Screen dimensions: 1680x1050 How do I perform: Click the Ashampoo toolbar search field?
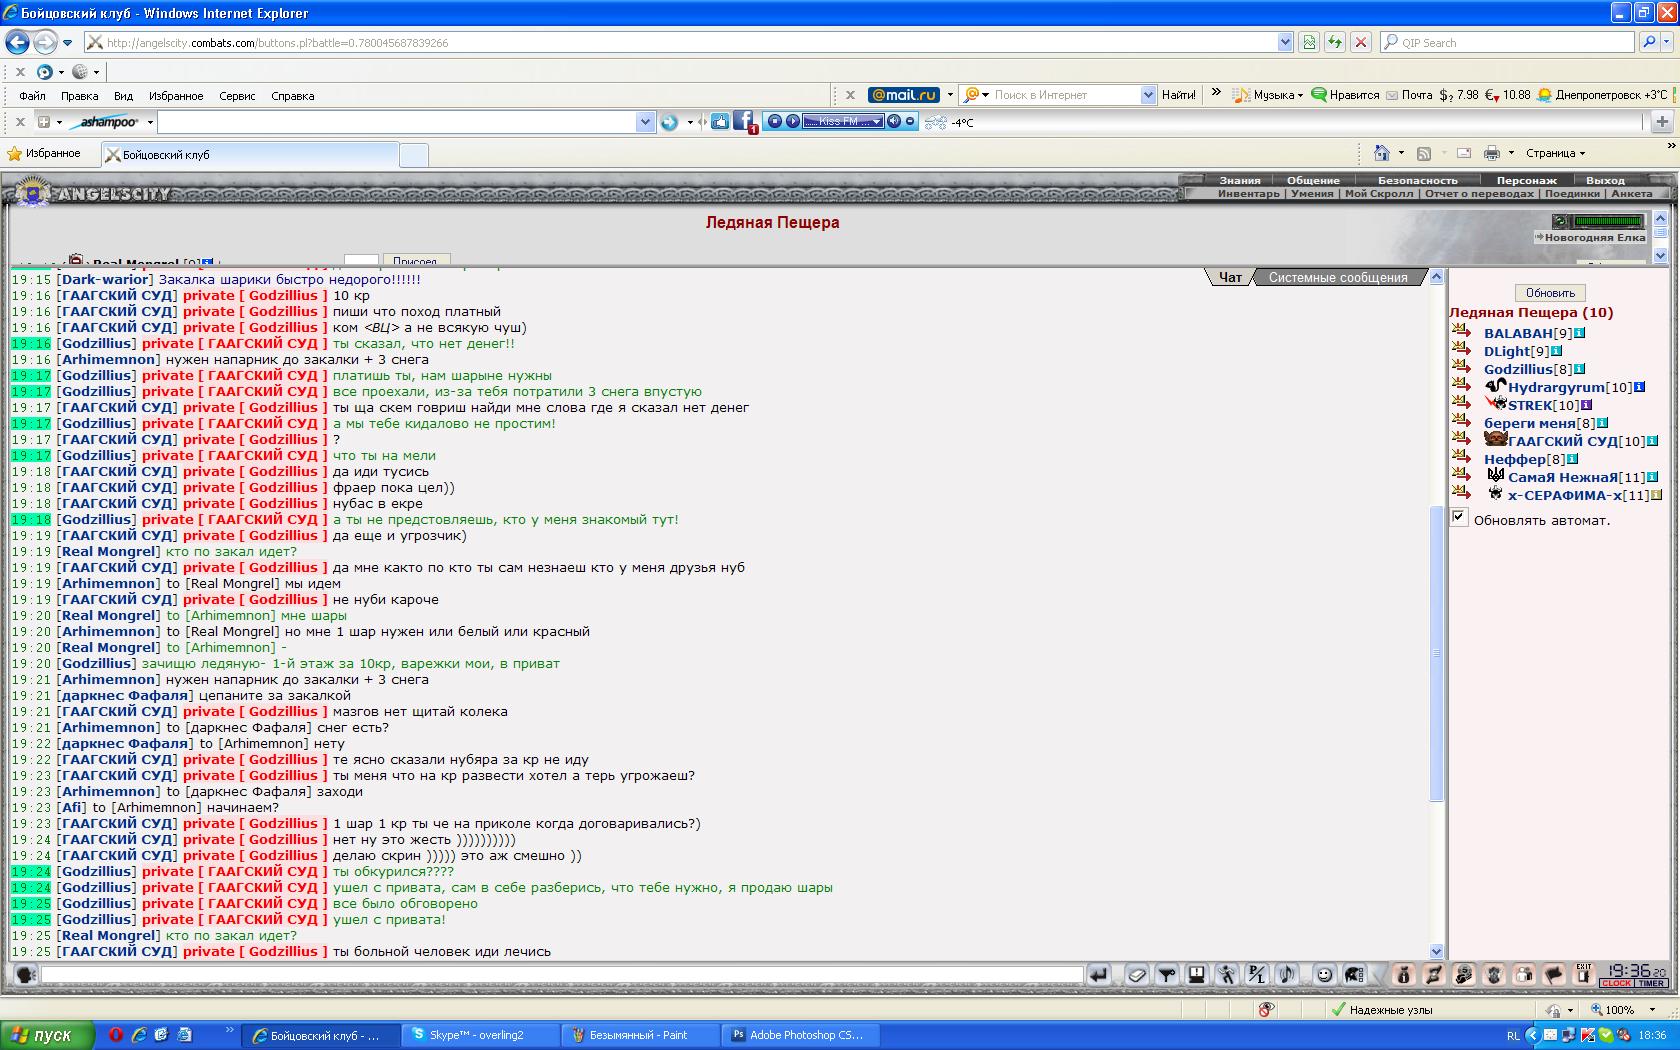pos(397,122)
